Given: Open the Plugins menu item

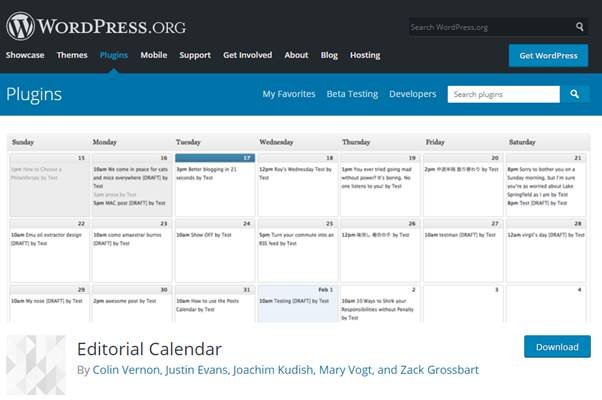Looking at the screenshot, I should (x=114, y=55).
